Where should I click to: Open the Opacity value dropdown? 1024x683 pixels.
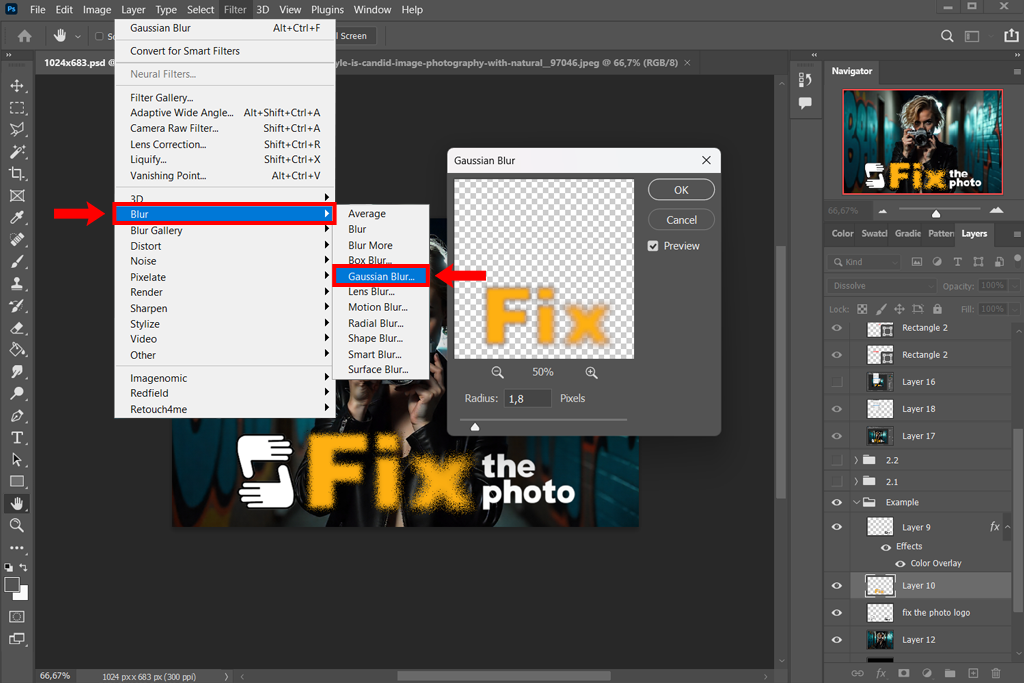(x=1014, y=286)
